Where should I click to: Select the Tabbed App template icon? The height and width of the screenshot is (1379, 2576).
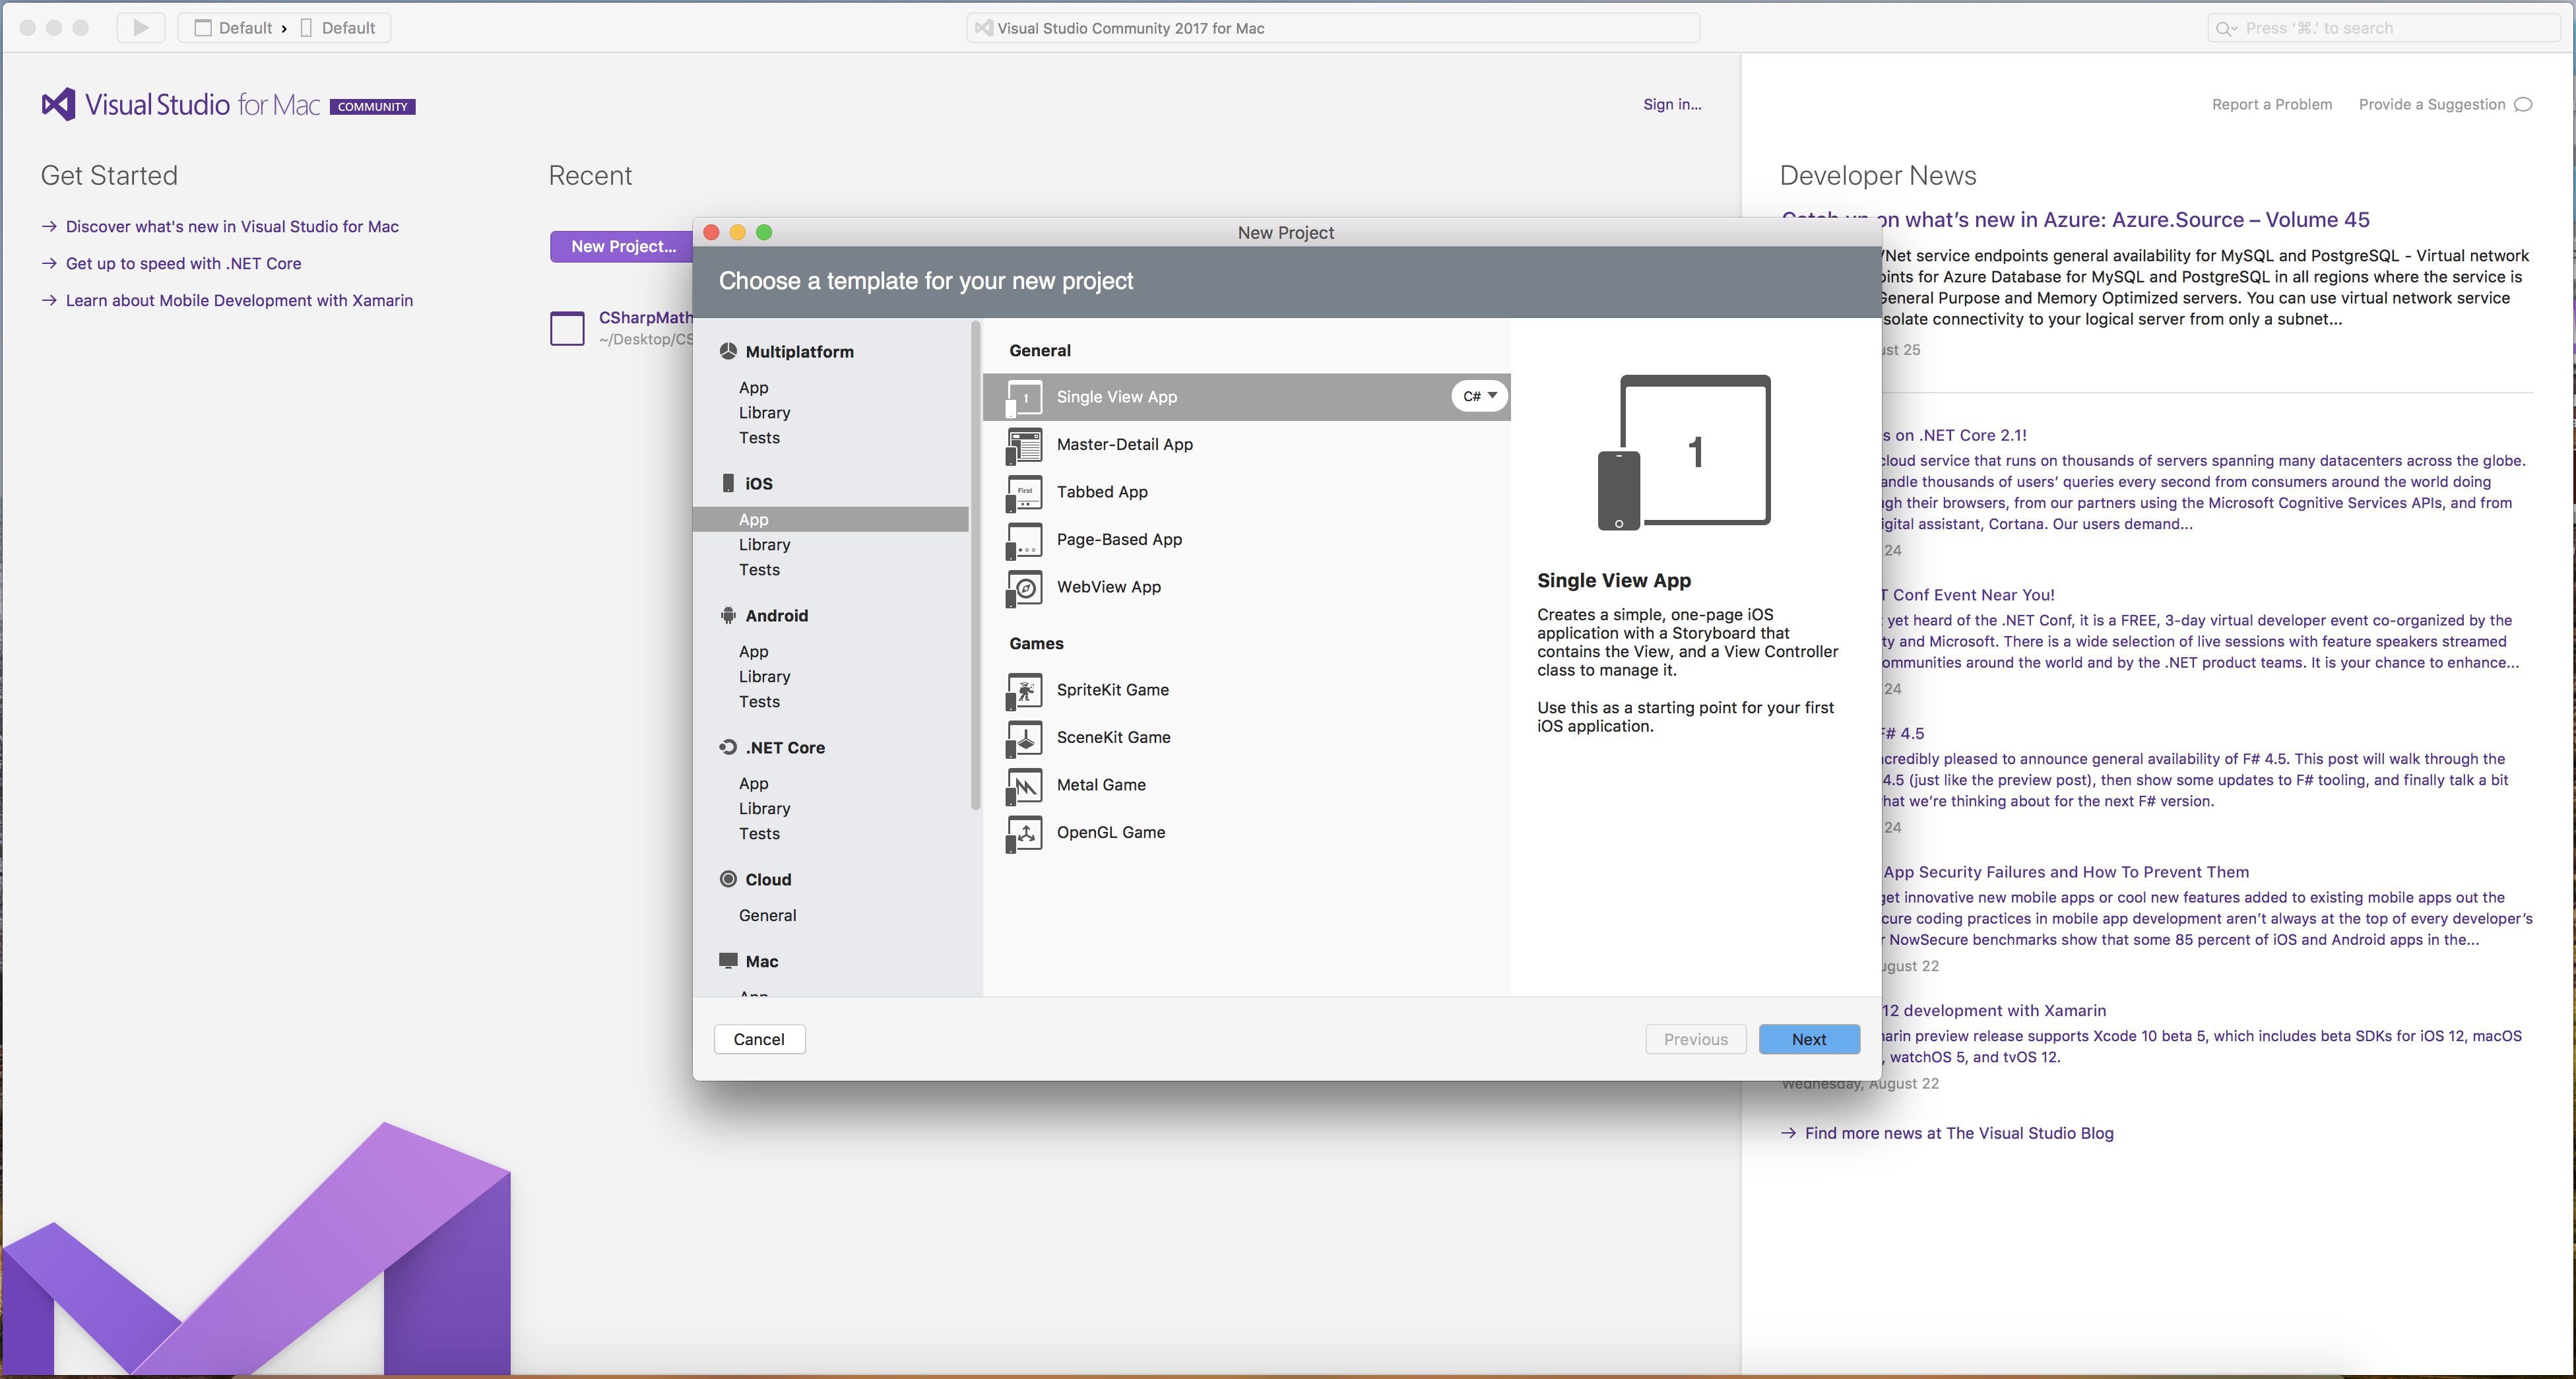click(1024, 493)
